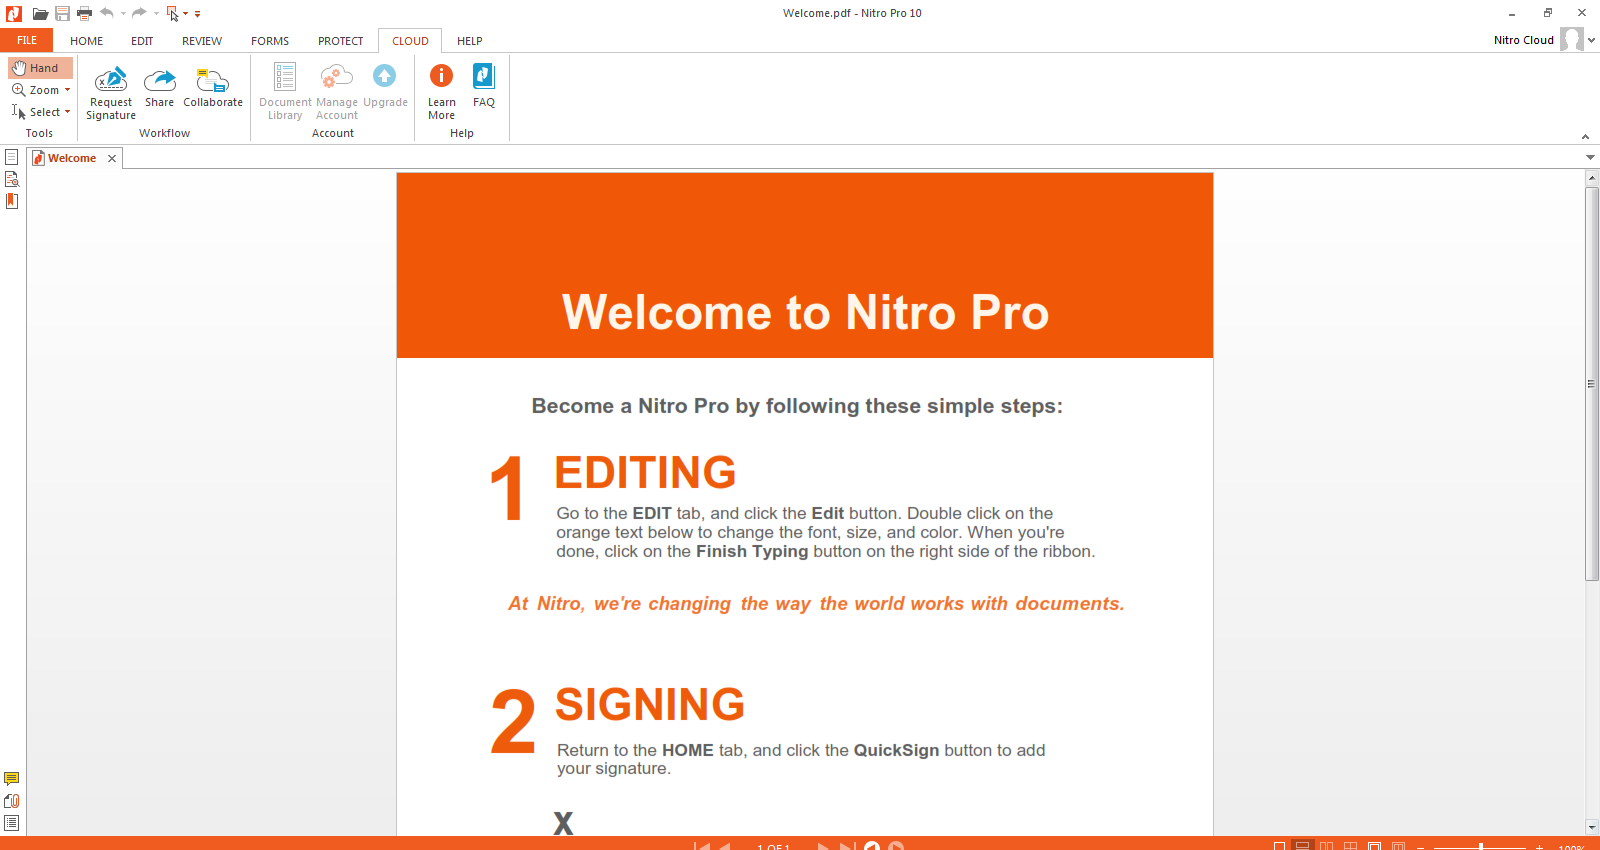Image resolution: width=1600 pixels, height=850 pixels.
Task: Save the document using the floppy icon
Action: tap(62, 13)
